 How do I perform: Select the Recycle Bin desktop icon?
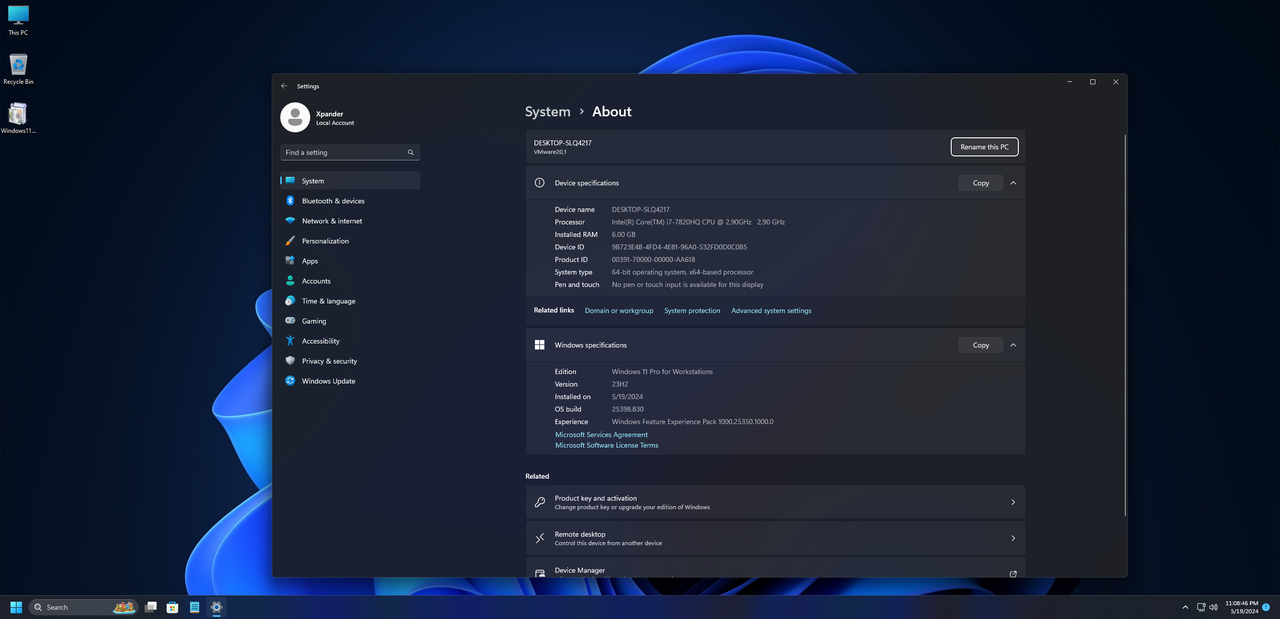(x=18, y=69)
